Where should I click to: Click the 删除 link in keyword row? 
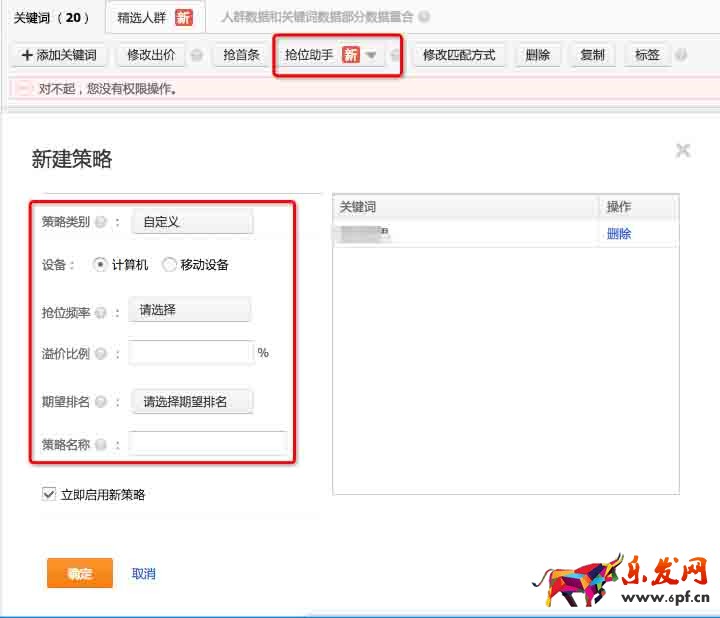619,234
